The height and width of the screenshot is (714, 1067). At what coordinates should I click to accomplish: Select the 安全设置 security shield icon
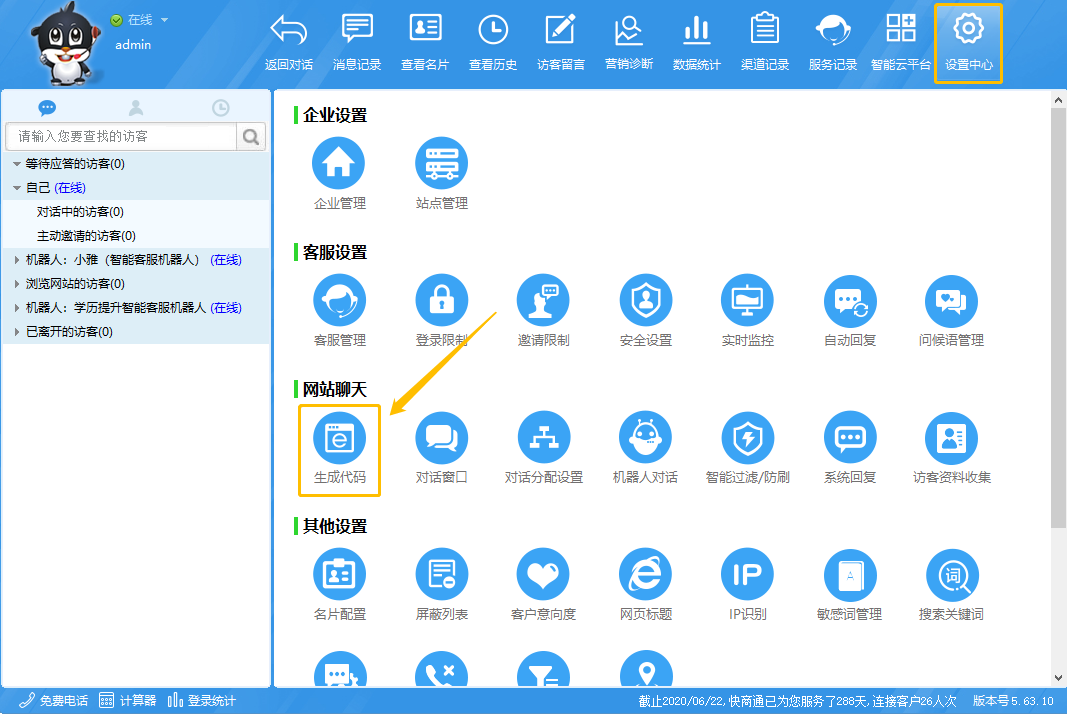click(x=646, y=301)
